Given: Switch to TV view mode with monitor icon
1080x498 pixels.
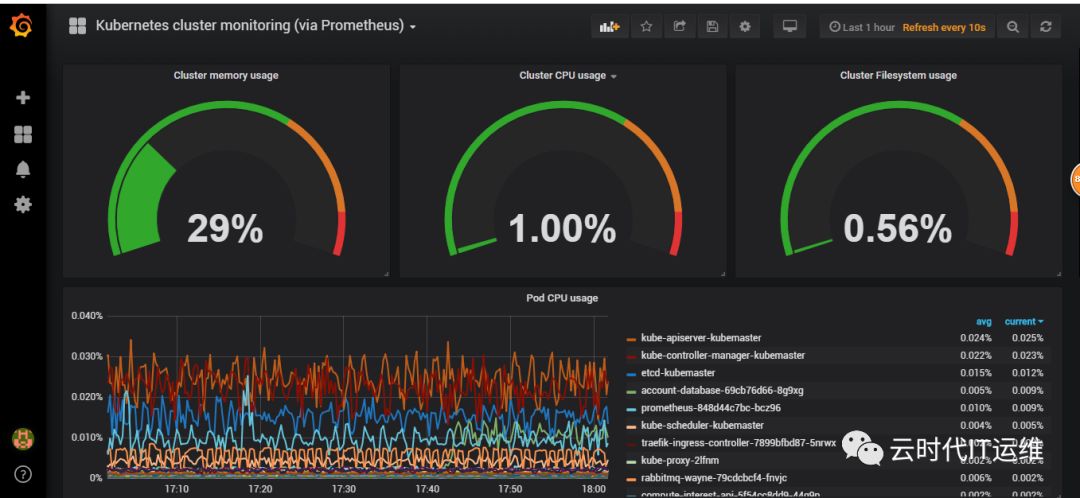Looking at the screenshot, I should point(790,27).
